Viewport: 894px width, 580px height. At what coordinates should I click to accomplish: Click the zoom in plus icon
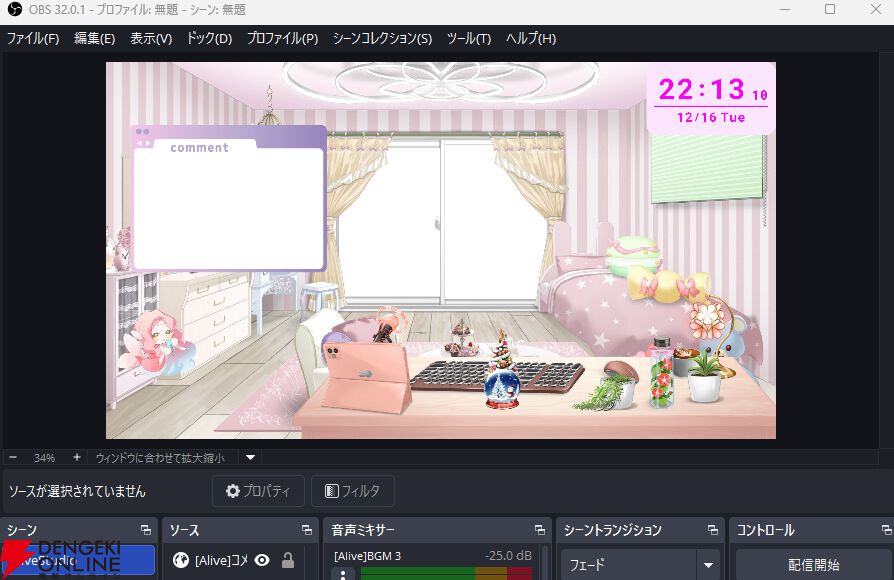[76, 457]
